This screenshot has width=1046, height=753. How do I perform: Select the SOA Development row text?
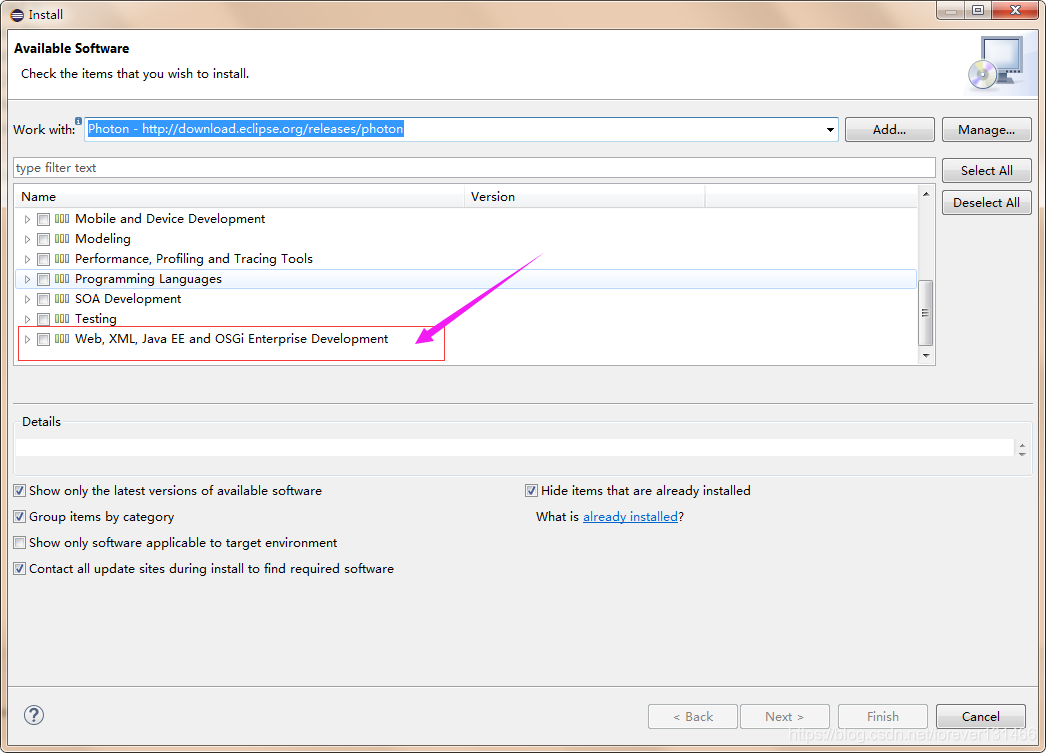[128, 299]
